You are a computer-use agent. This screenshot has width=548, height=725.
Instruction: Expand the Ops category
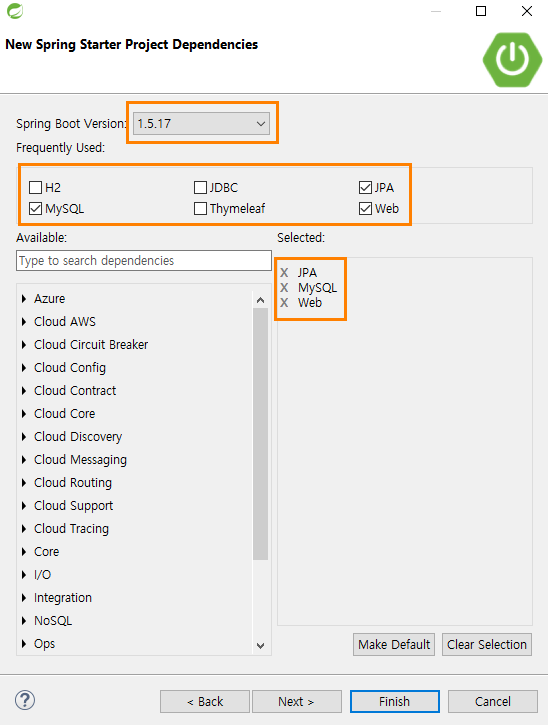tap(24, 644)
